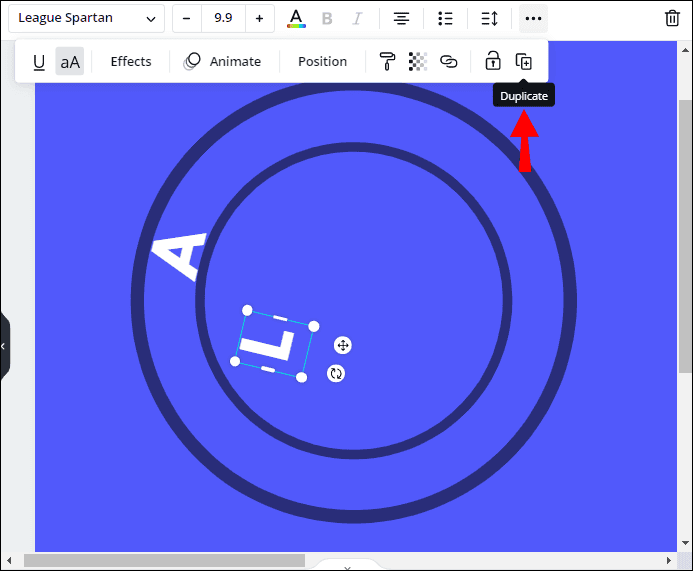Open the Position menu
This screenshot has height=571, width=693.
322,62
